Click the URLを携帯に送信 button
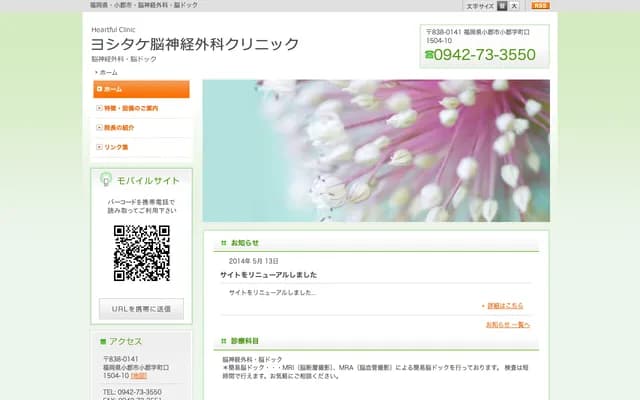Screen dimensions: 640x400 [x=141, y=308]
